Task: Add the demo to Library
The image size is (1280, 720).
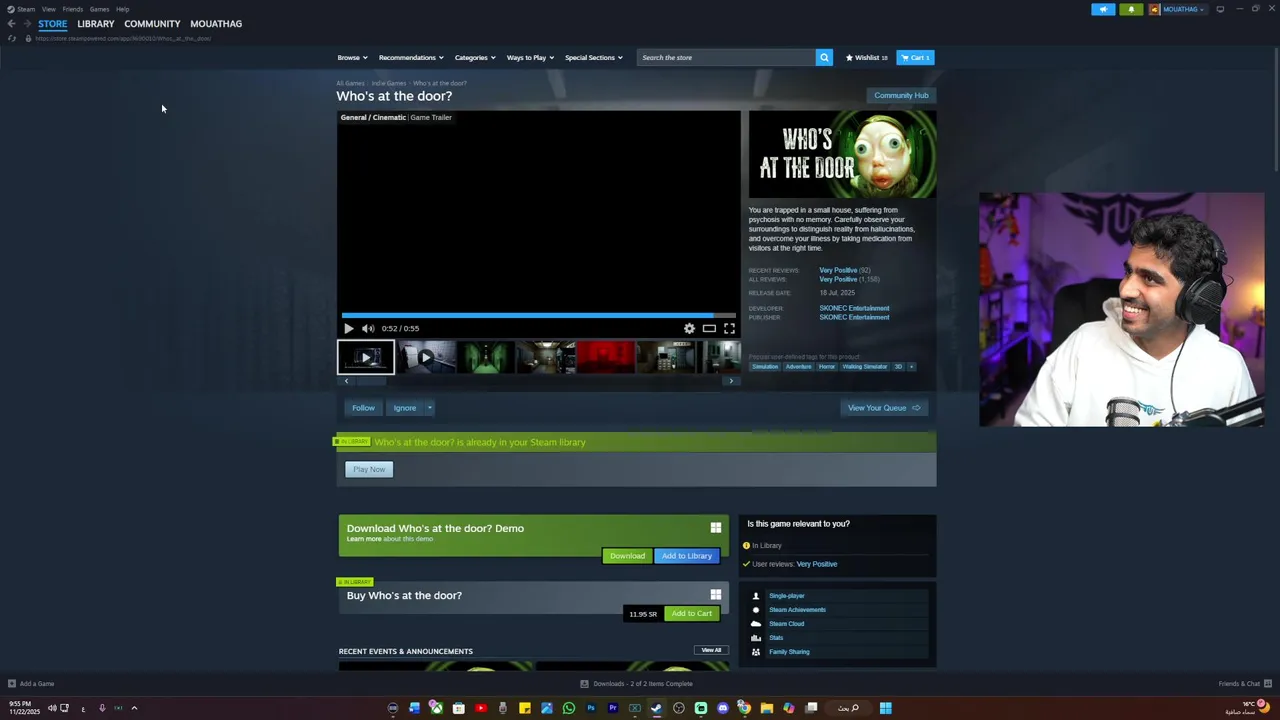Action: tap(687, 556)
